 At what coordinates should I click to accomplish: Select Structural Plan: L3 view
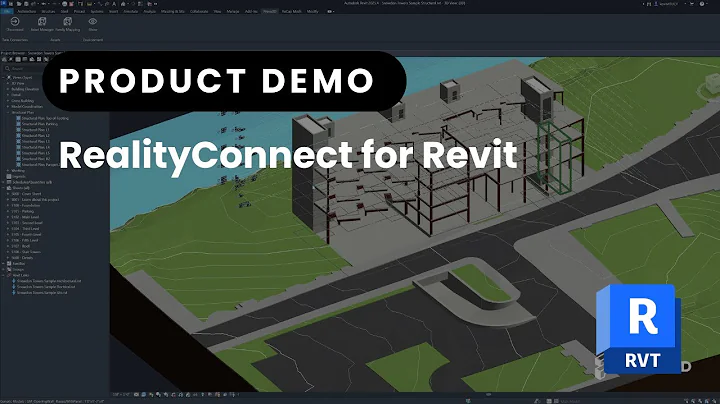pyautogui.click(x=35, y=141)
